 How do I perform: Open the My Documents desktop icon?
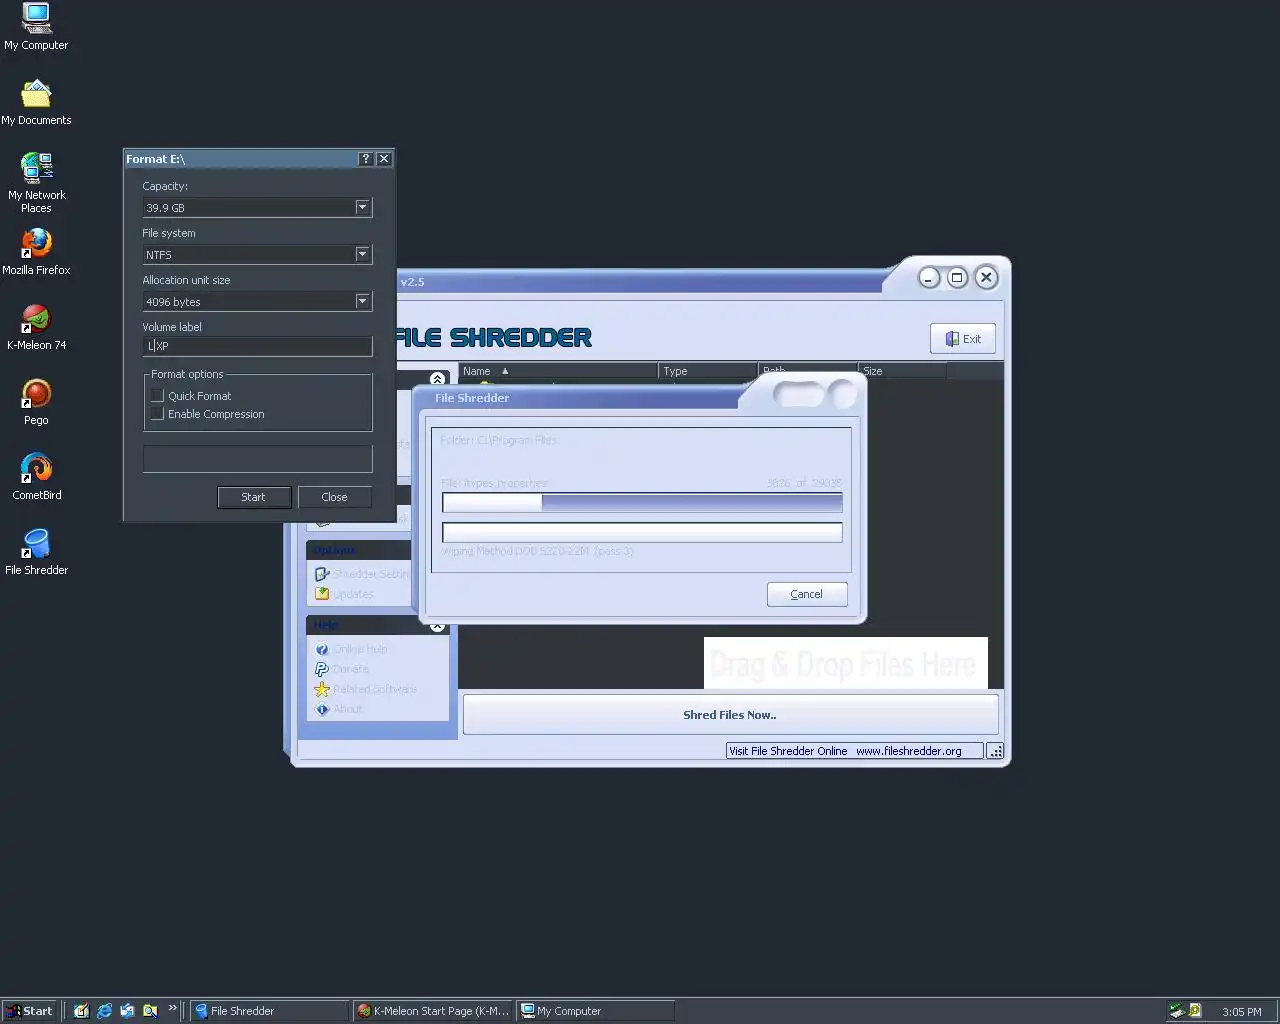[x=36, y=102]
